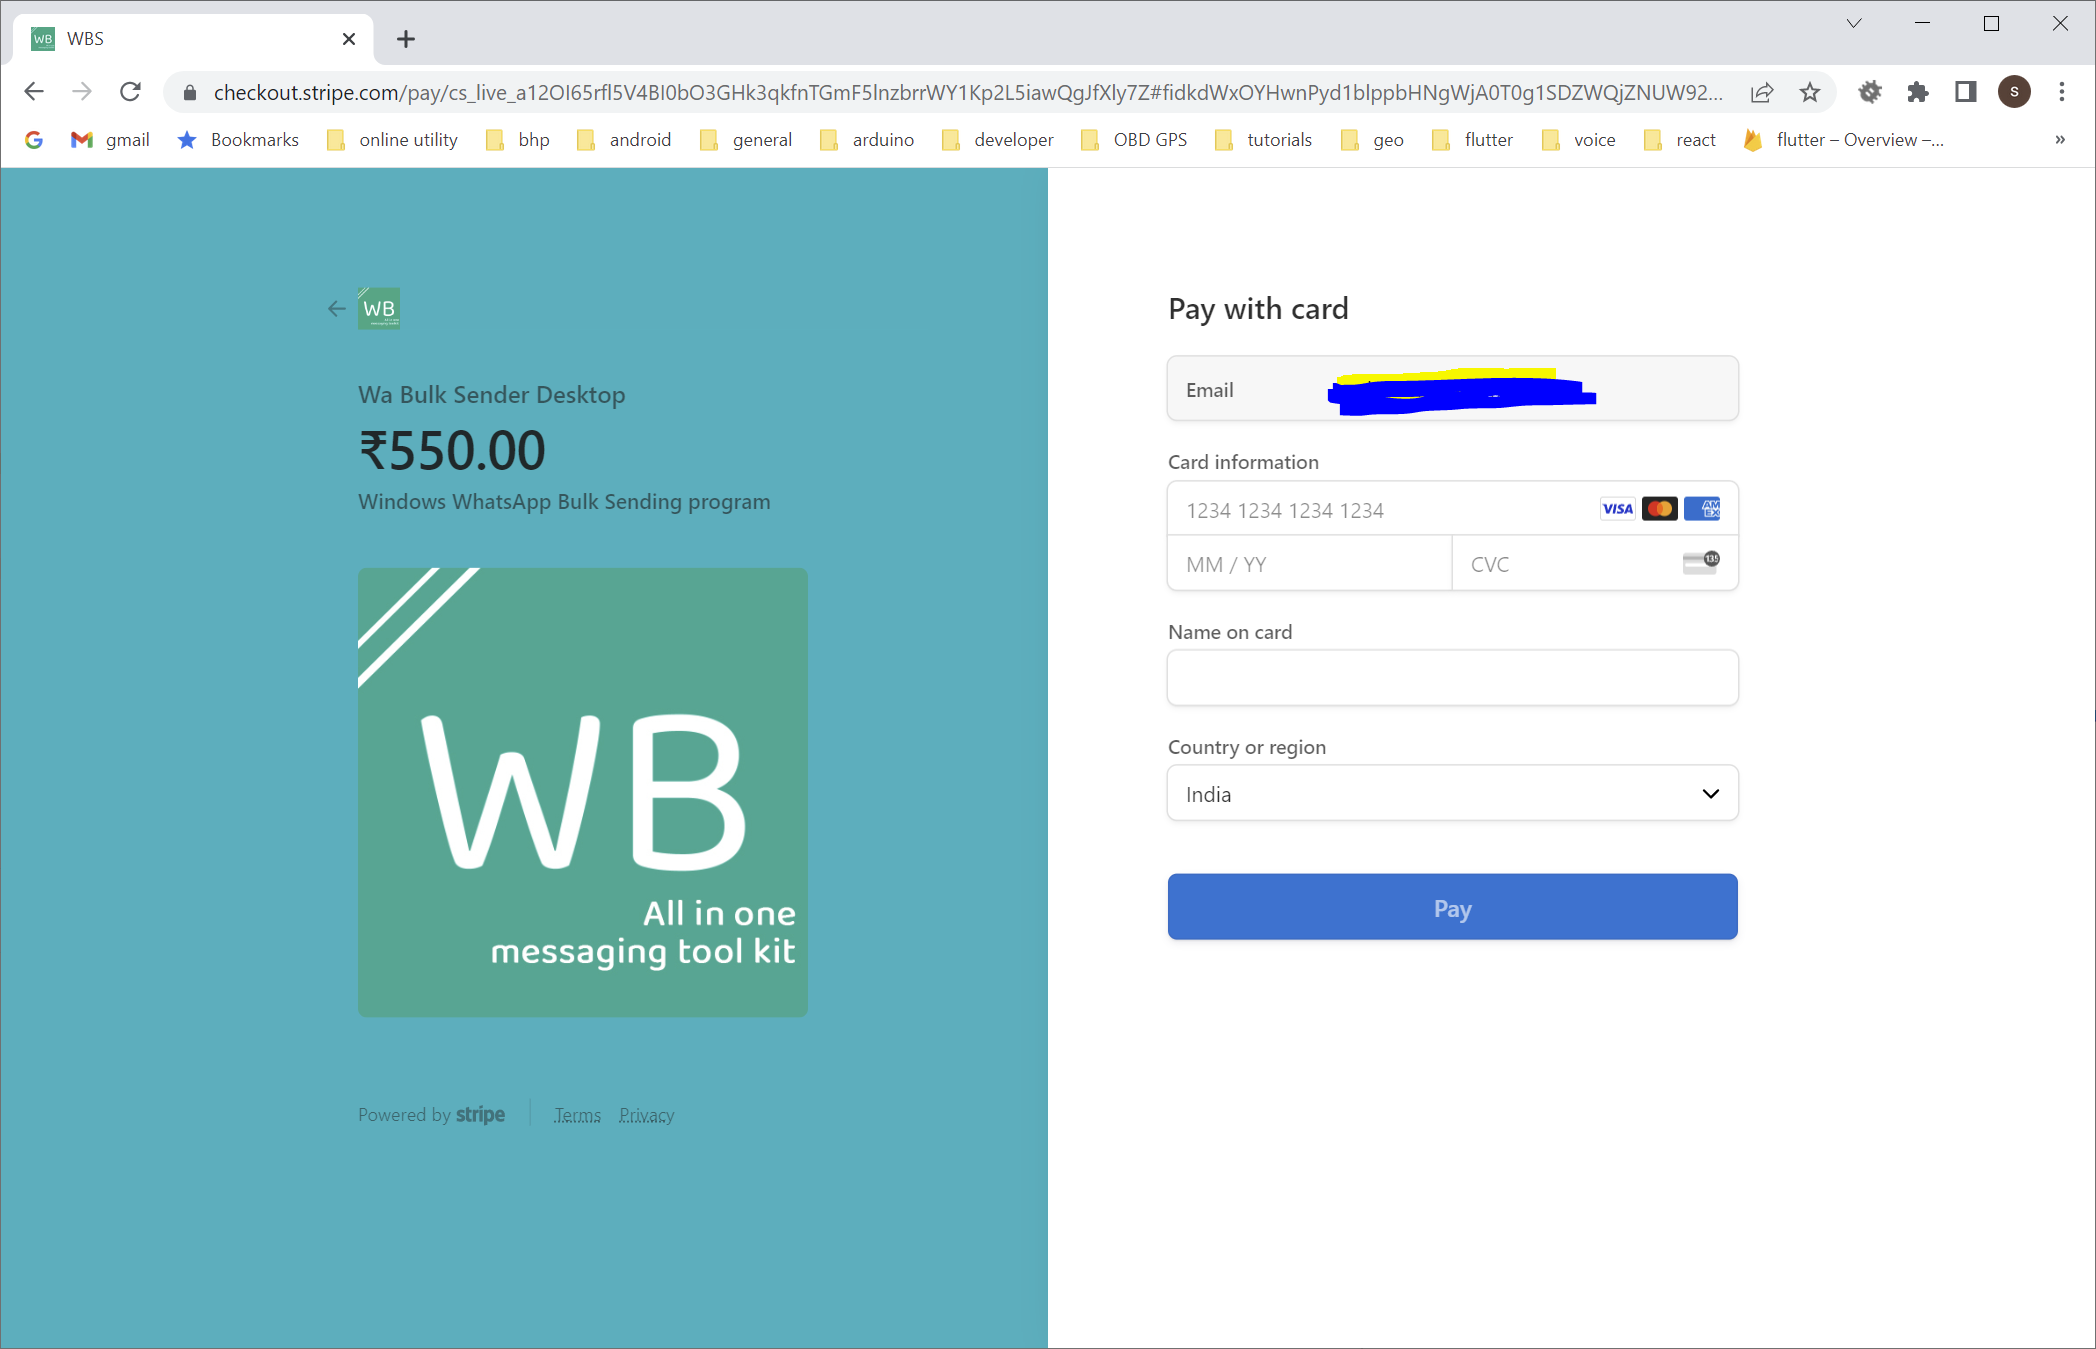The width and height of the screenshot is (2096, 1349).
Task: Click the back arrow next to WB logo
Action: [x=336, y=309]
